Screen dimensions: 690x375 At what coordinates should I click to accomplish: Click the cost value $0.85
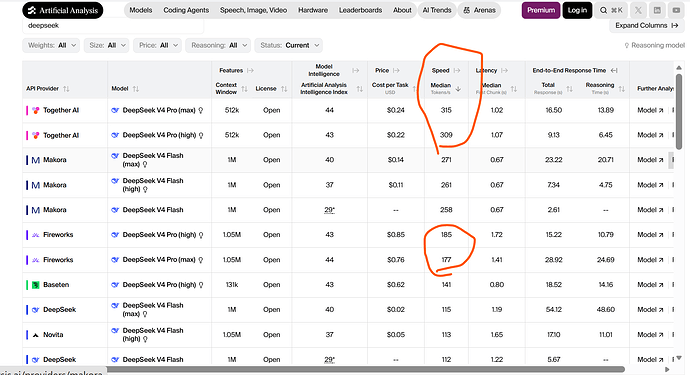[396, 235]
